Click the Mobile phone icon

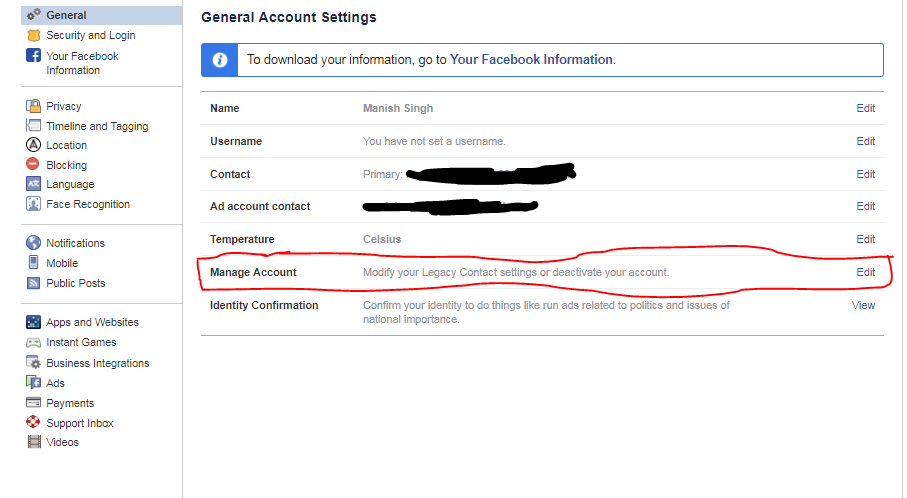pos(34,263)
